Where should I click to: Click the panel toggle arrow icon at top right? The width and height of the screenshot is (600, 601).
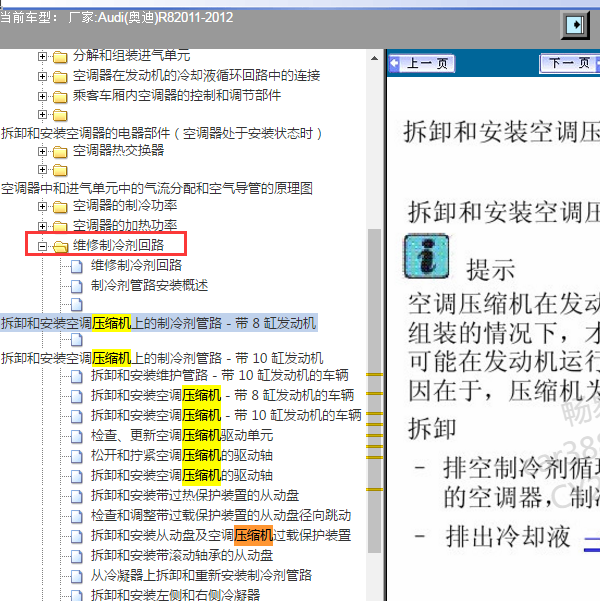pyautogui.click(x=575, y=25)
